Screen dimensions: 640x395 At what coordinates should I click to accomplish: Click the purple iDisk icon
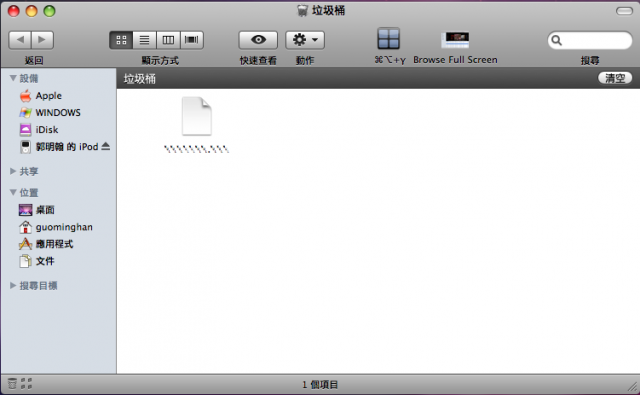point(25,130)
